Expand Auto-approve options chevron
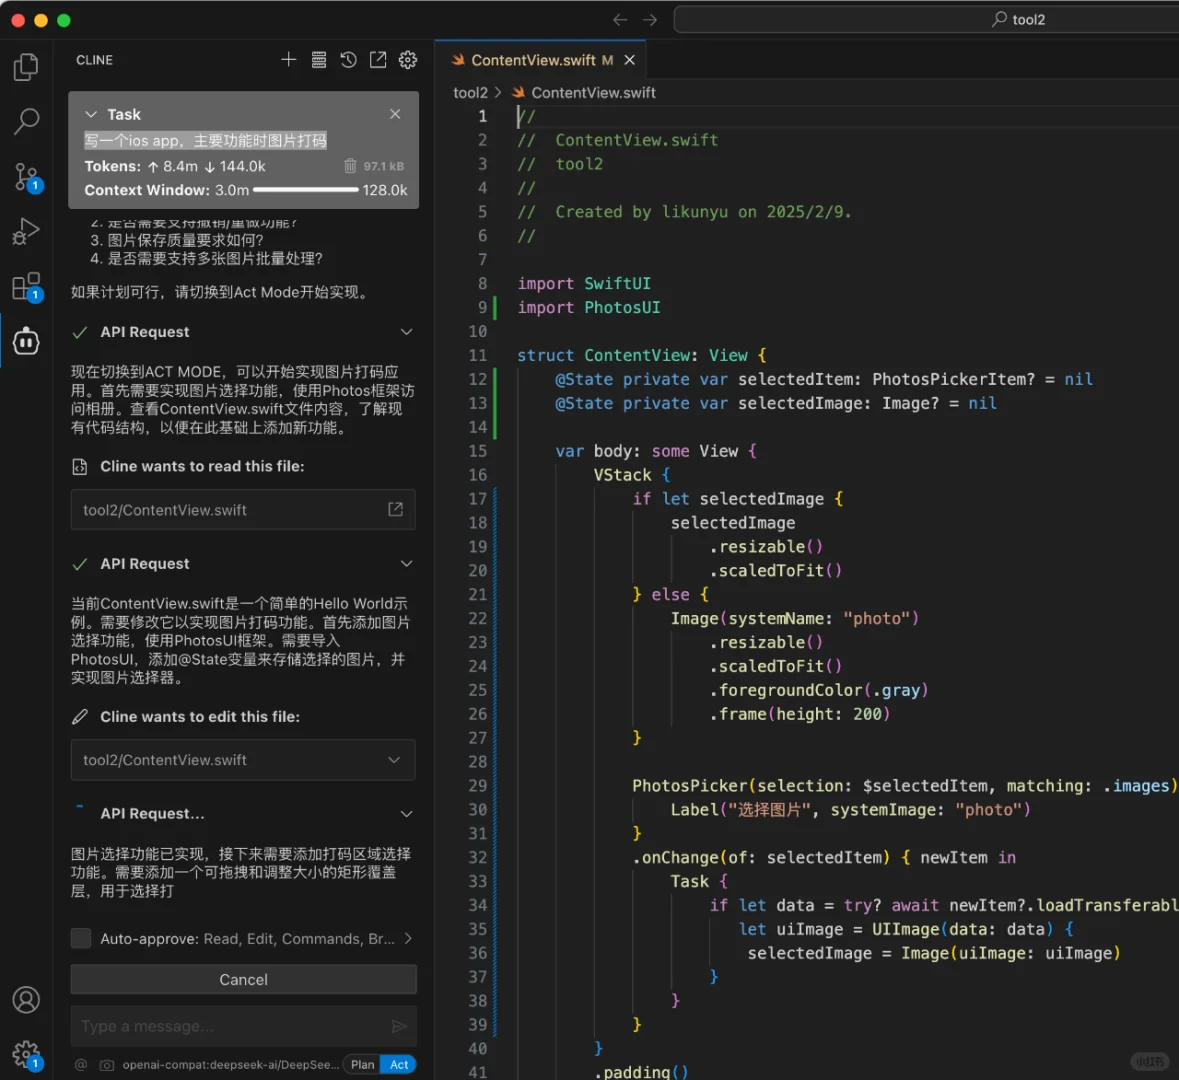The image size is (1179, 1080). click(x=408, y=938)
